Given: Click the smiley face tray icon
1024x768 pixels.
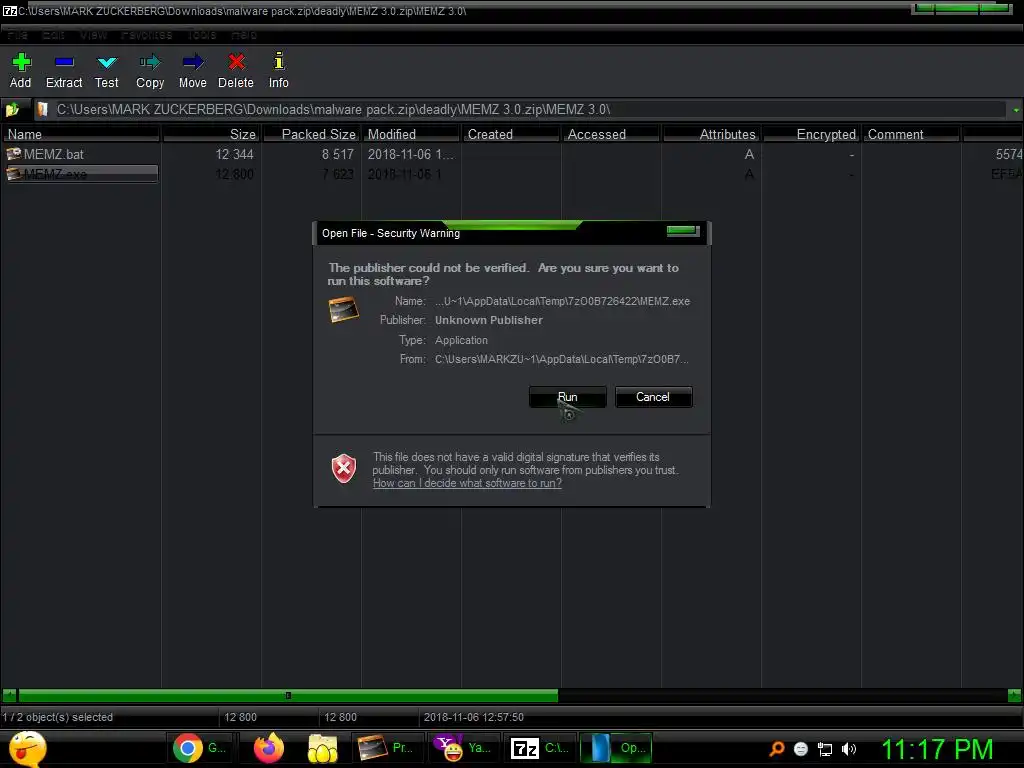Looking at the screenshot, I should coord(801,749).
